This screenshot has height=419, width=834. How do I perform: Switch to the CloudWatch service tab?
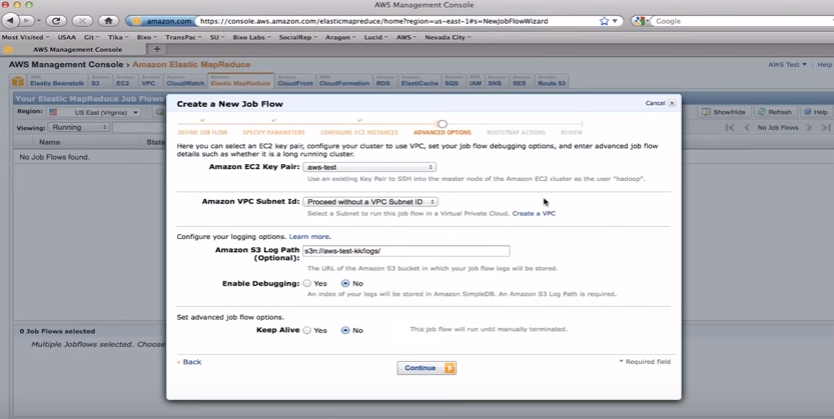(x=185, y=81)
